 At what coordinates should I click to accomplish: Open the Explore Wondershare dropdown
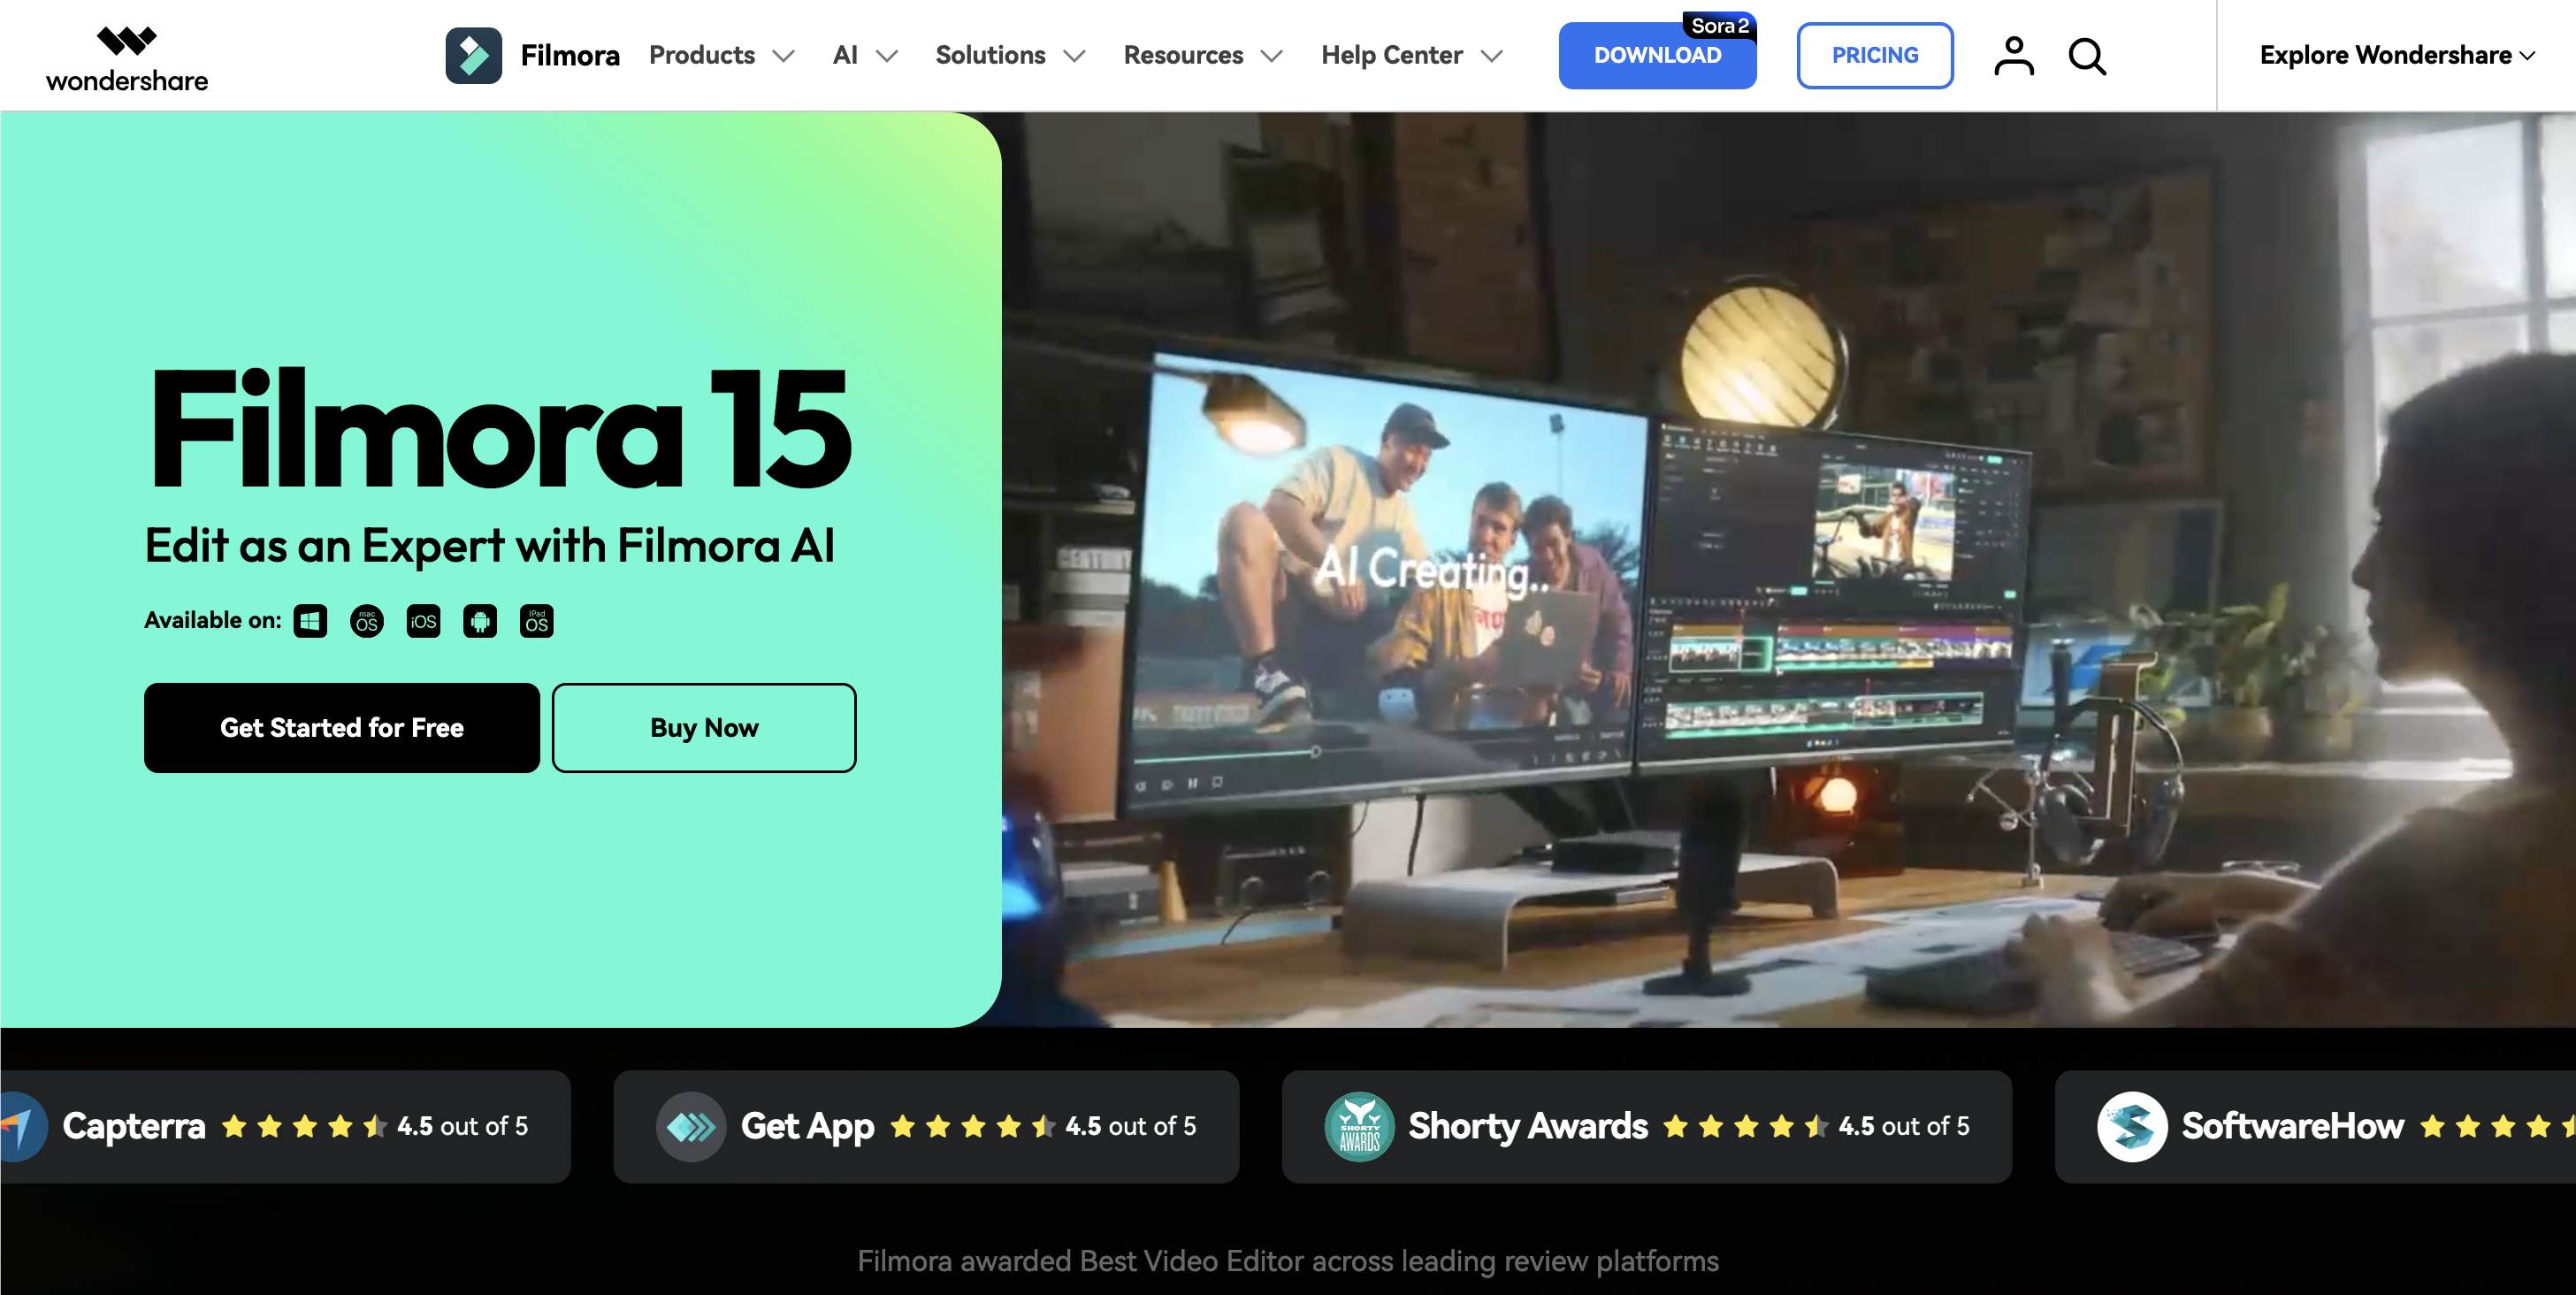2397,55
